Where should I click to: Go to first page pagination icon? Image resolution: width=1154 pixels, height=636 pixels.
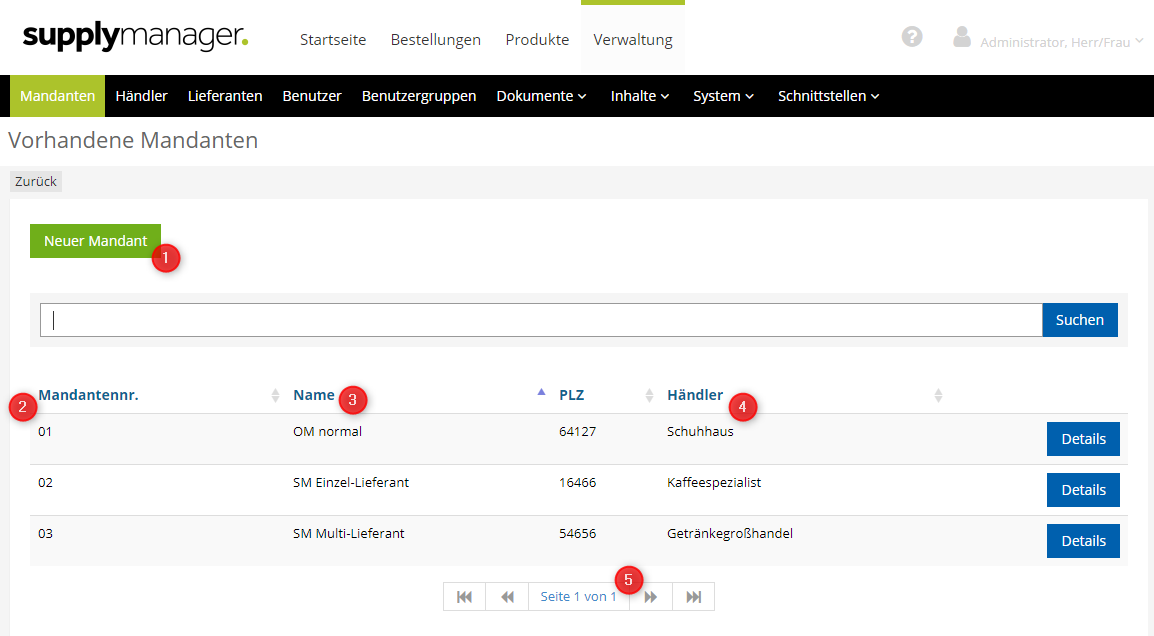tap(465, 597)
